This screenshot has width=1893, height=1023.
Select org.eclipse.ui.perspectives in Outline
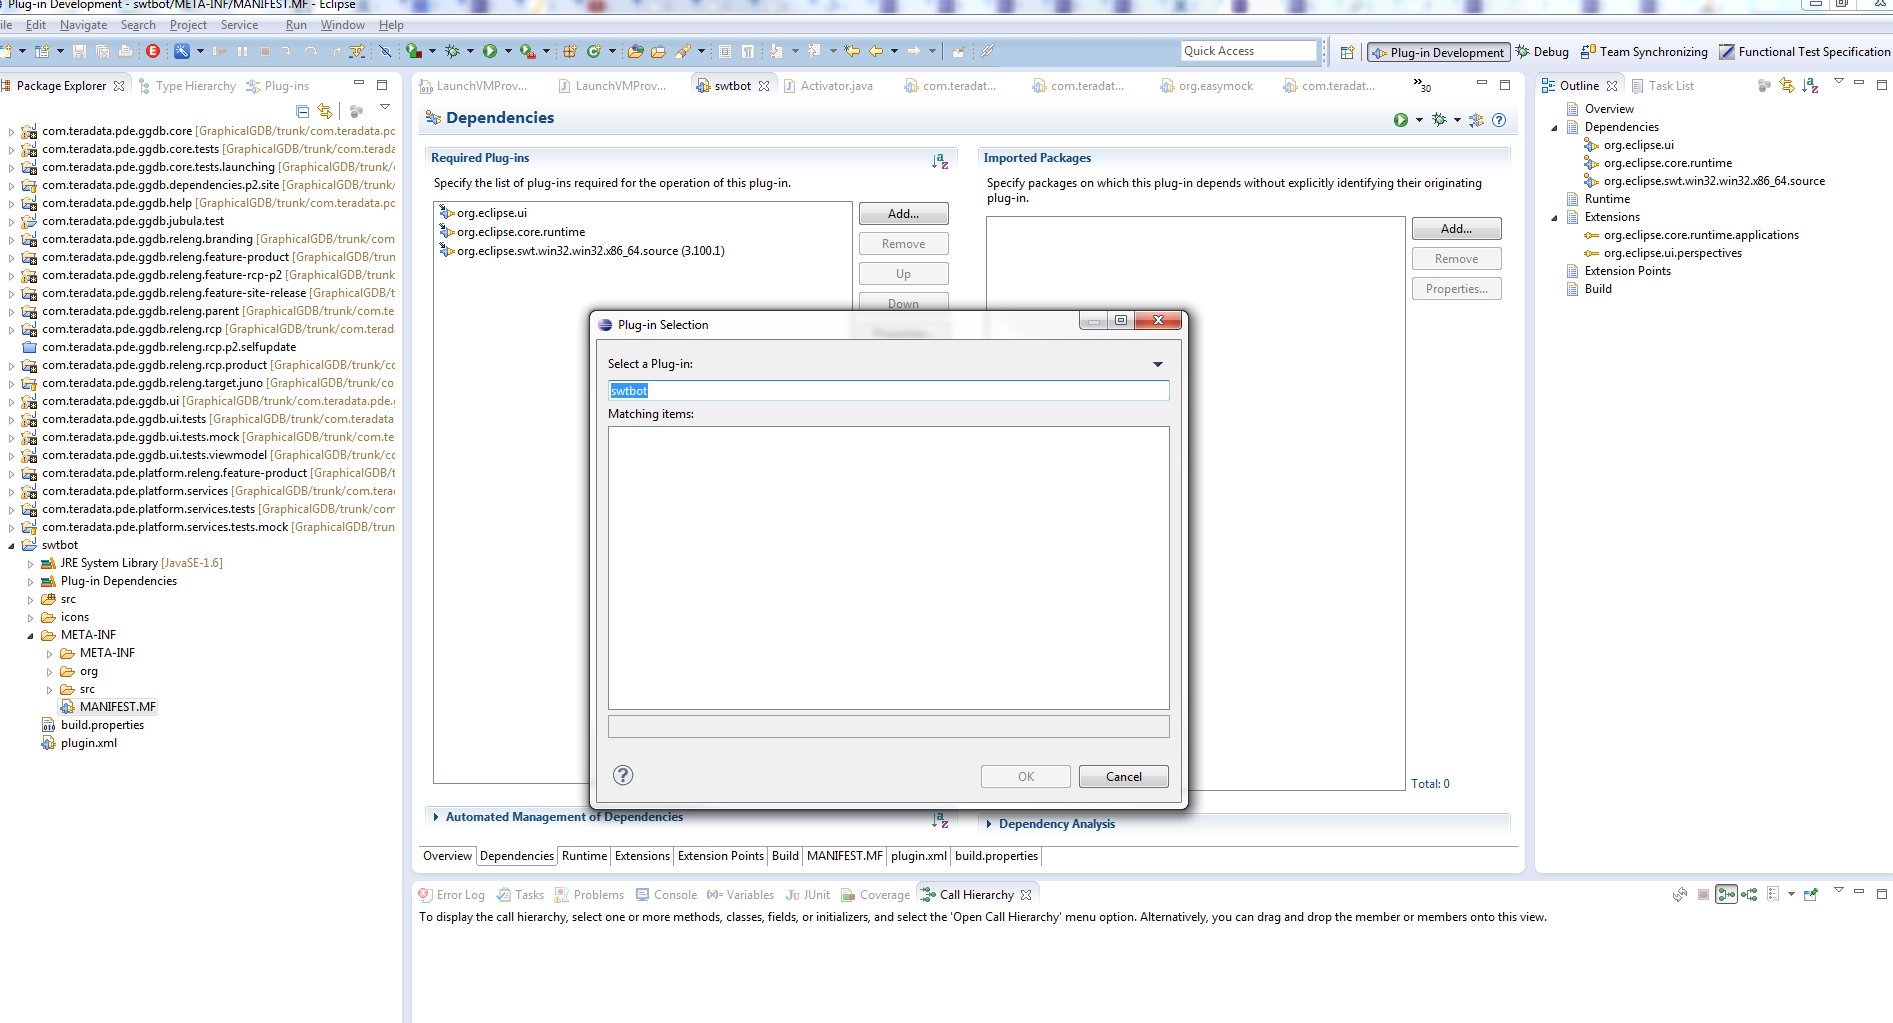click(x=1663, y=253)
